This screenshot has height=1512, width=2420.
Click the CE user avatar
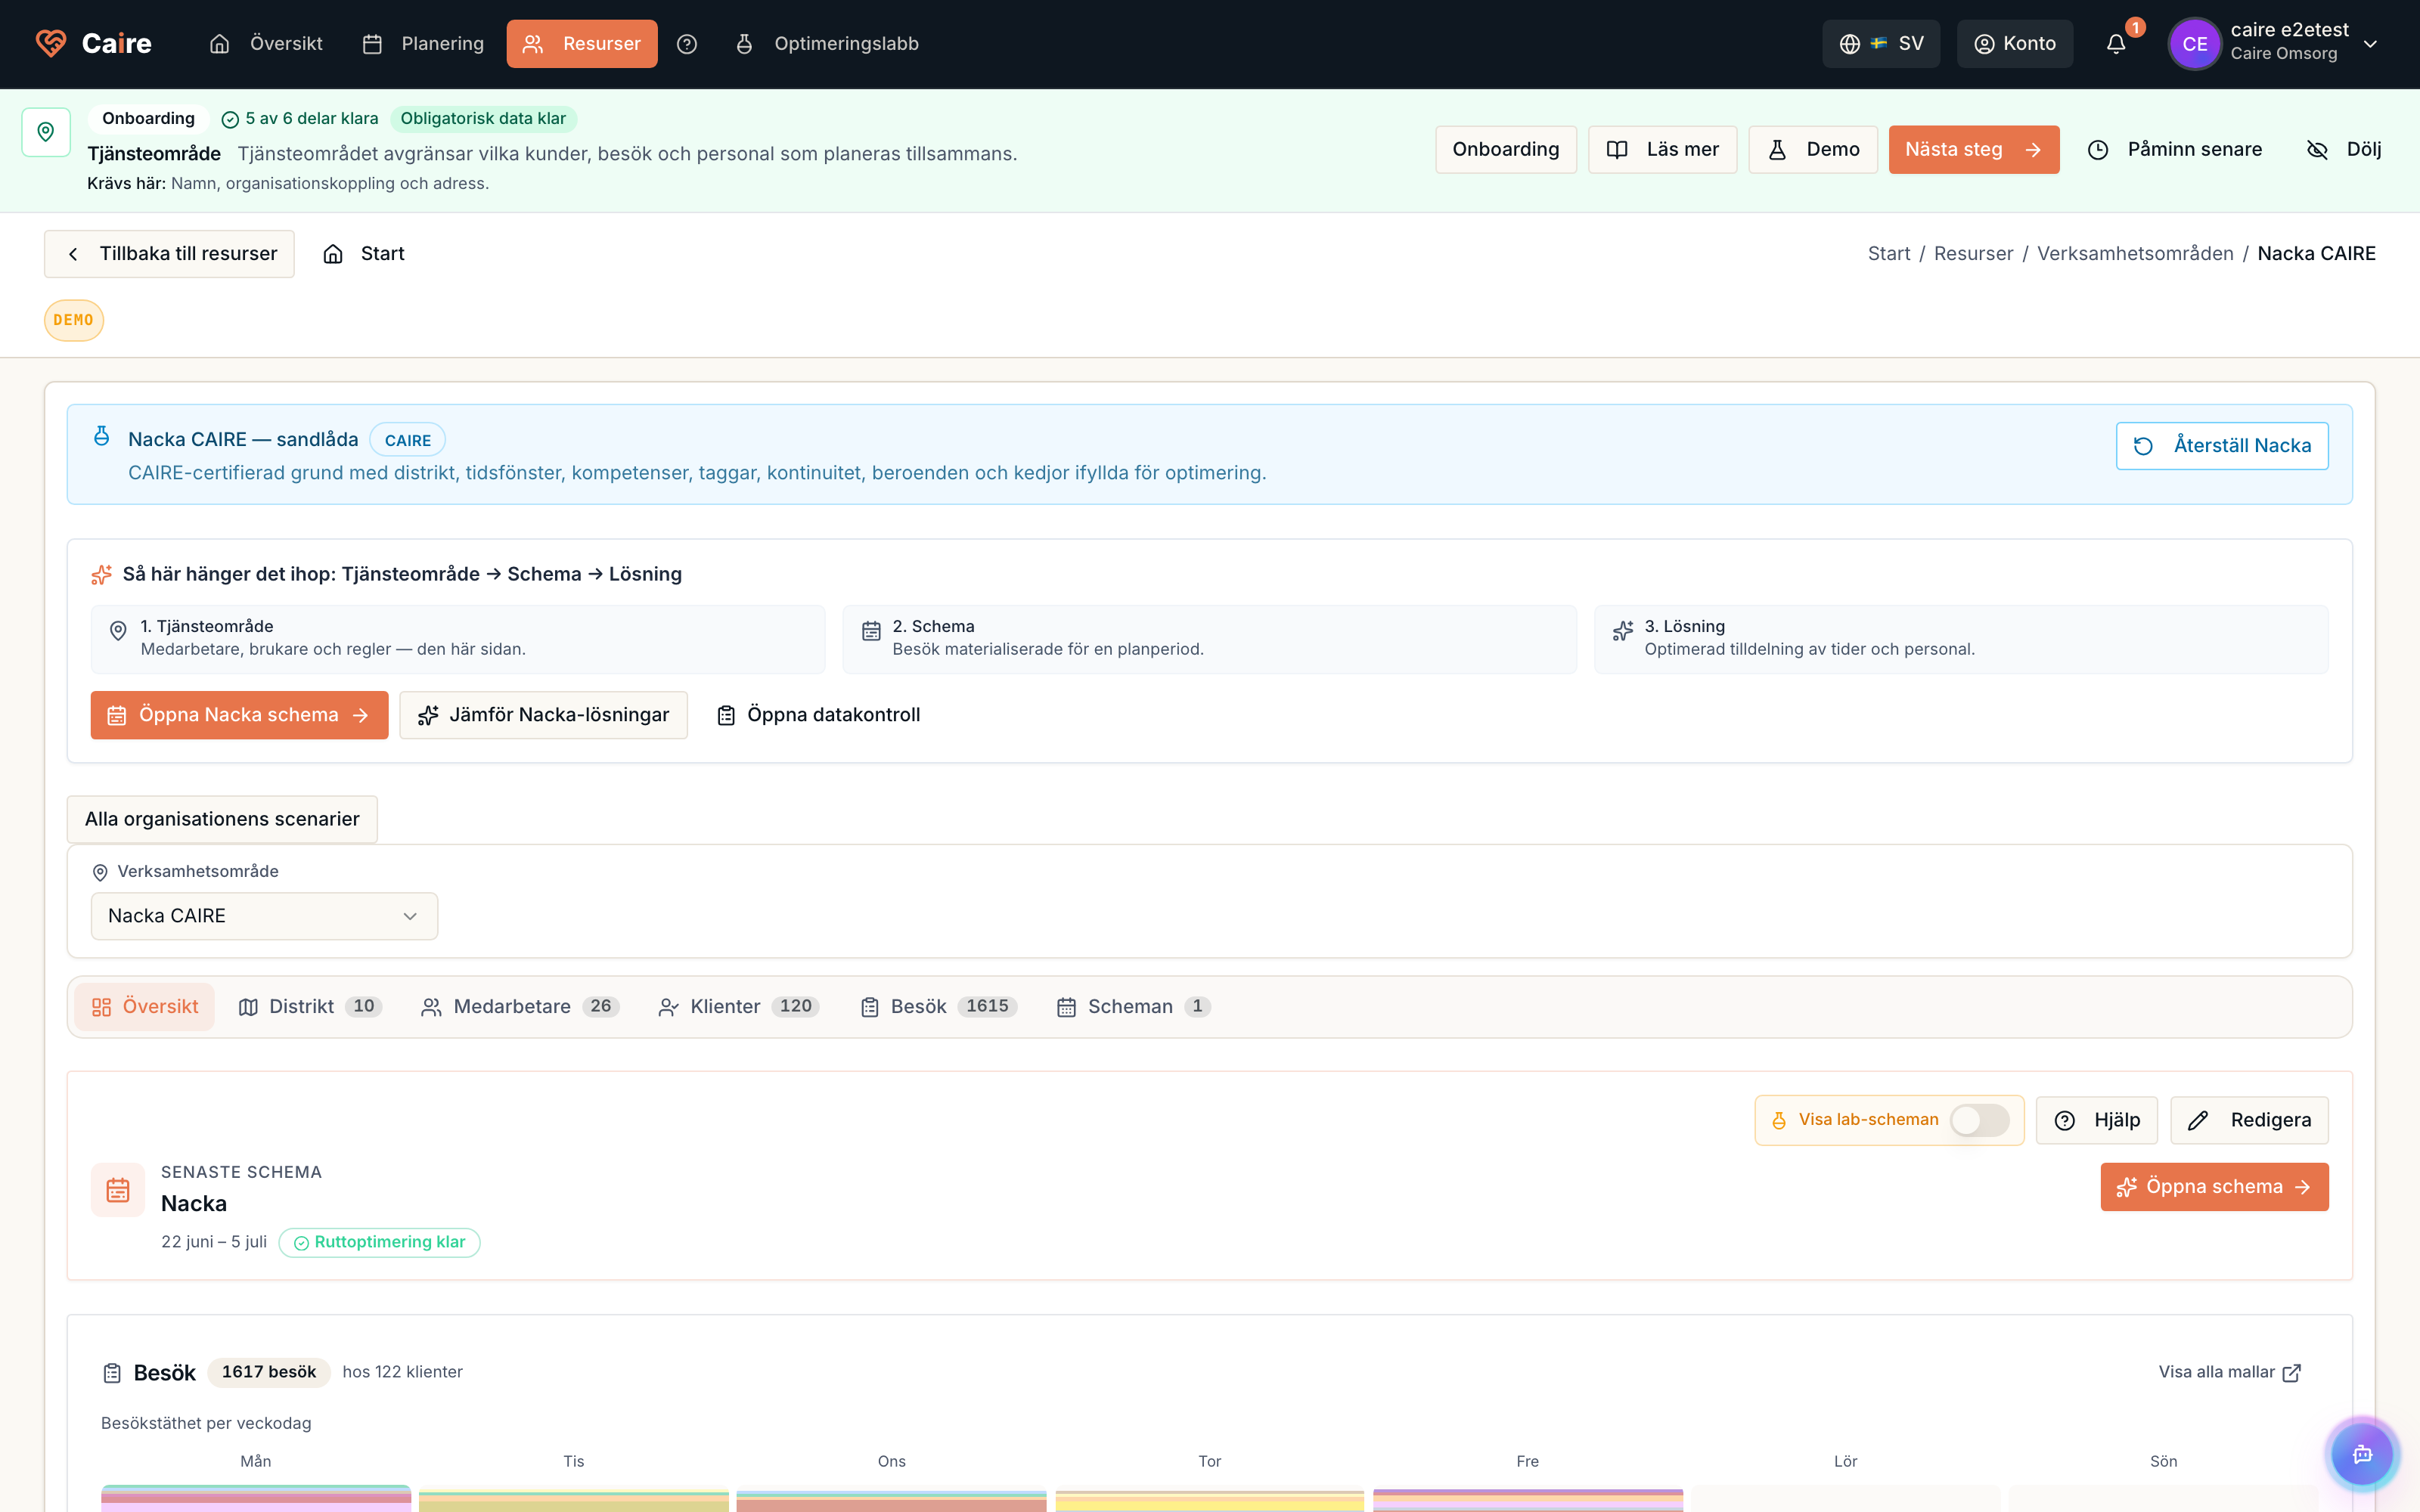2194,44
